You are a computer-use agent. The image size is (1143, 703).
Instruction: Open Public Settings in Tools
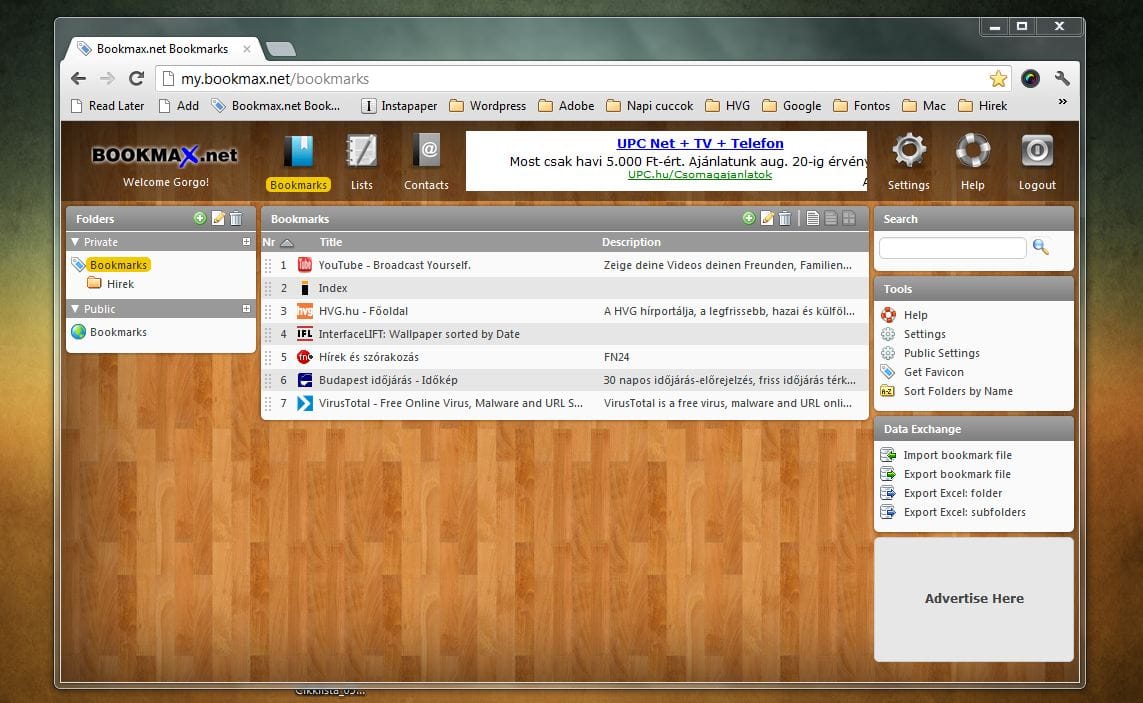(x=942, y=353)
